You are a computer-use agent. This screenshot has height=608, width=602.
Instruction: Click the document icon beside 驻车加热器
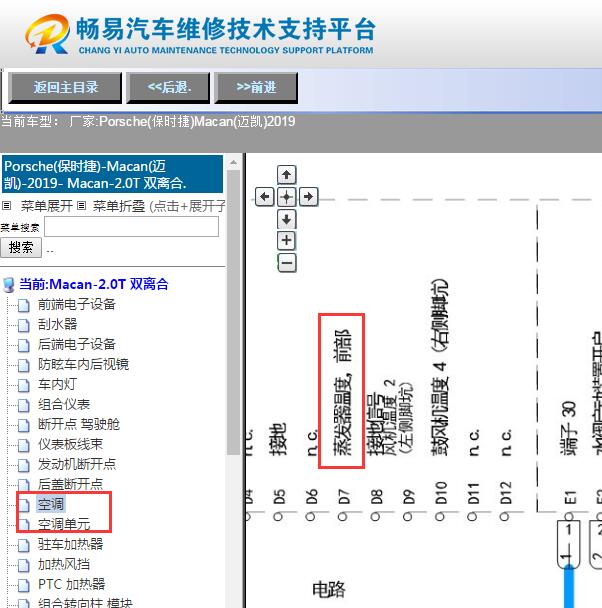(24, 545)
